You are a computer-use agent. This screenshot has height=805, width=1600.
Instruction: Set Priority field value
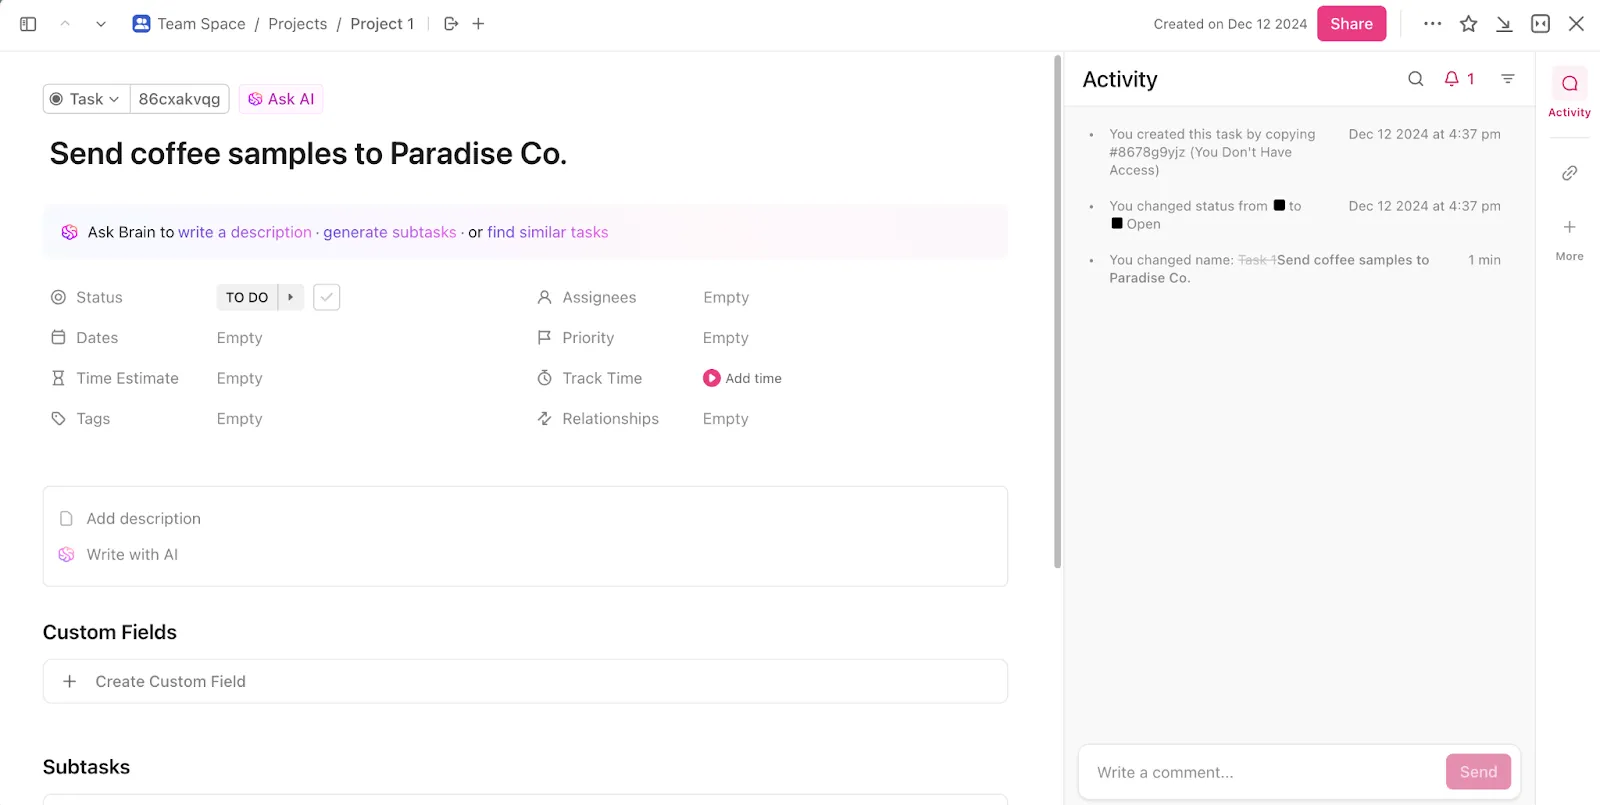point(726,338)
